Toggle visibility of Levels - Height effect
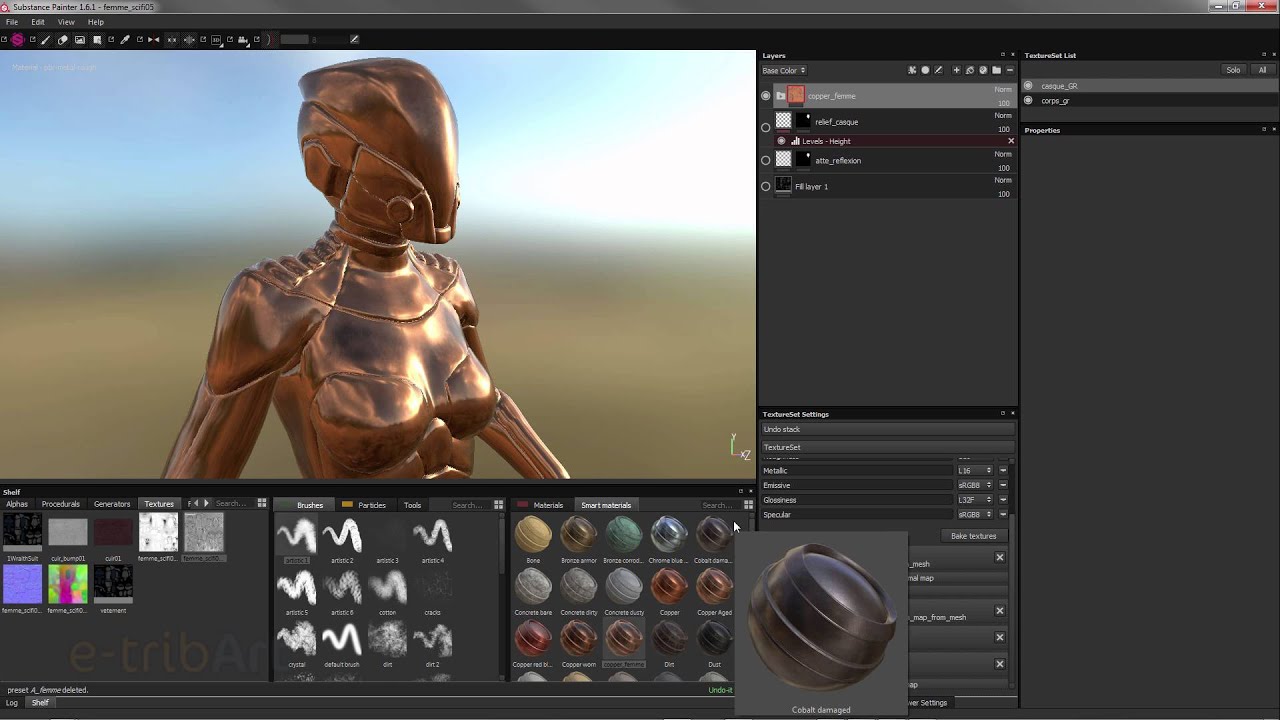The height and width of the screenshot is (720, 1280). (x=782, y=141)
